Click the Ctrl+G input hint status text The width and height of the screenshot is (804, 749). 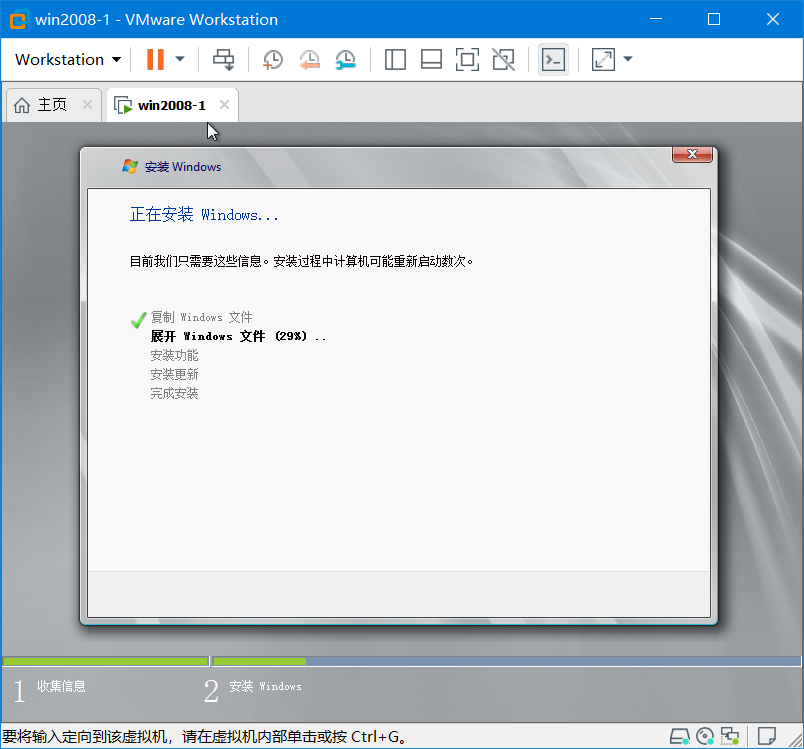coord(205,737)
